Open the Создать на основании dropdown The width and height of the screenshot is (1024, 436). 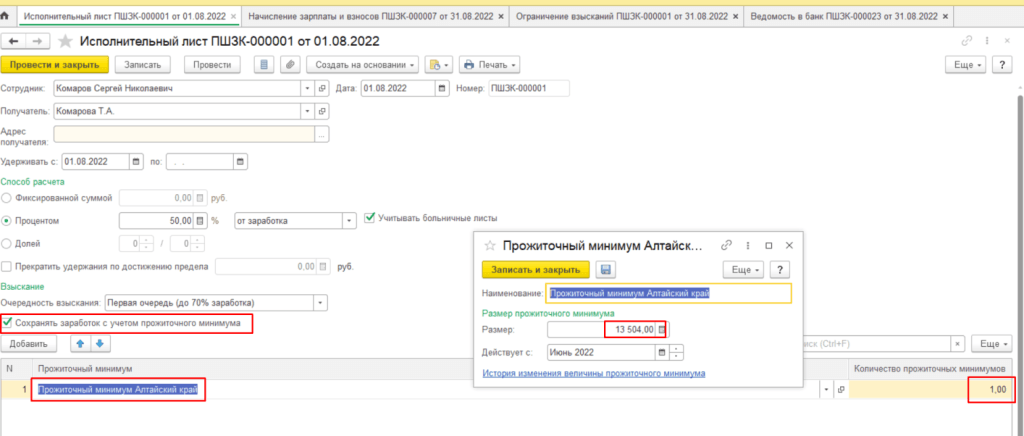click(x=365, y=64)
